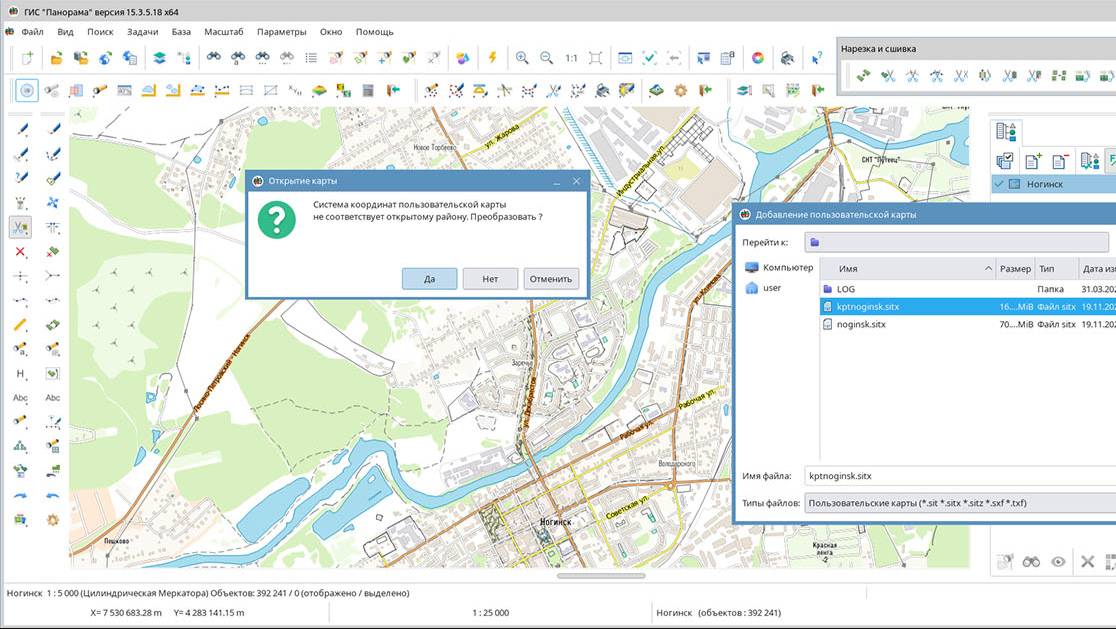Click the yellow lightning bolt icon
Viewport: 1116px width, 629px height.
click(492, 58)
